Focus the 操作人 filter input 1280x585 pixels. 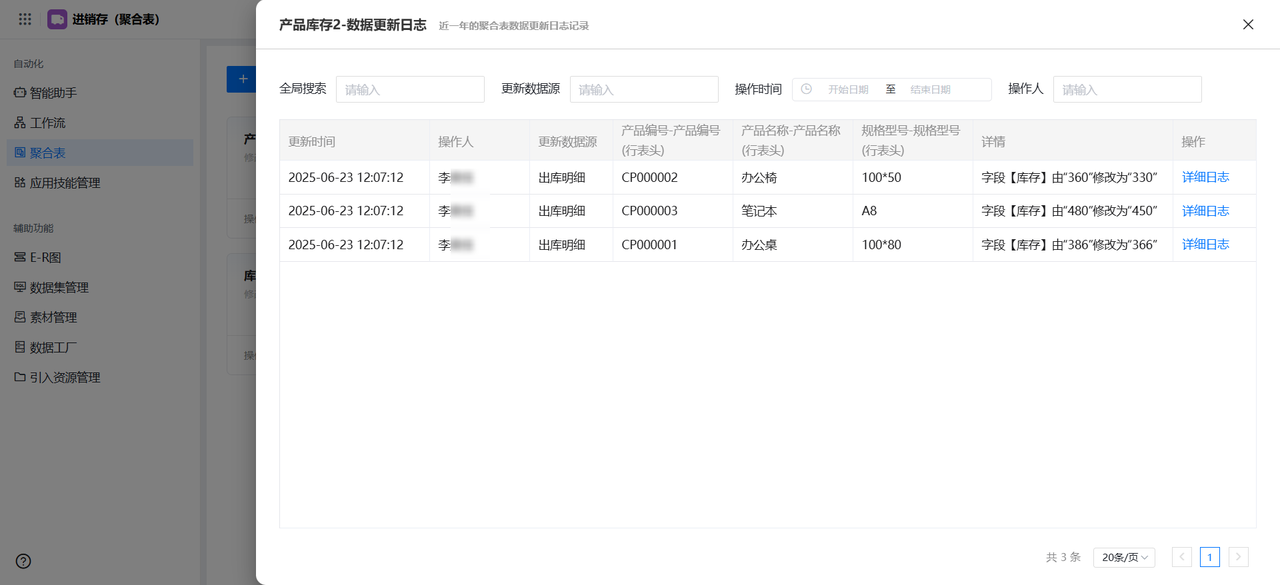(x=1127, y=90)
